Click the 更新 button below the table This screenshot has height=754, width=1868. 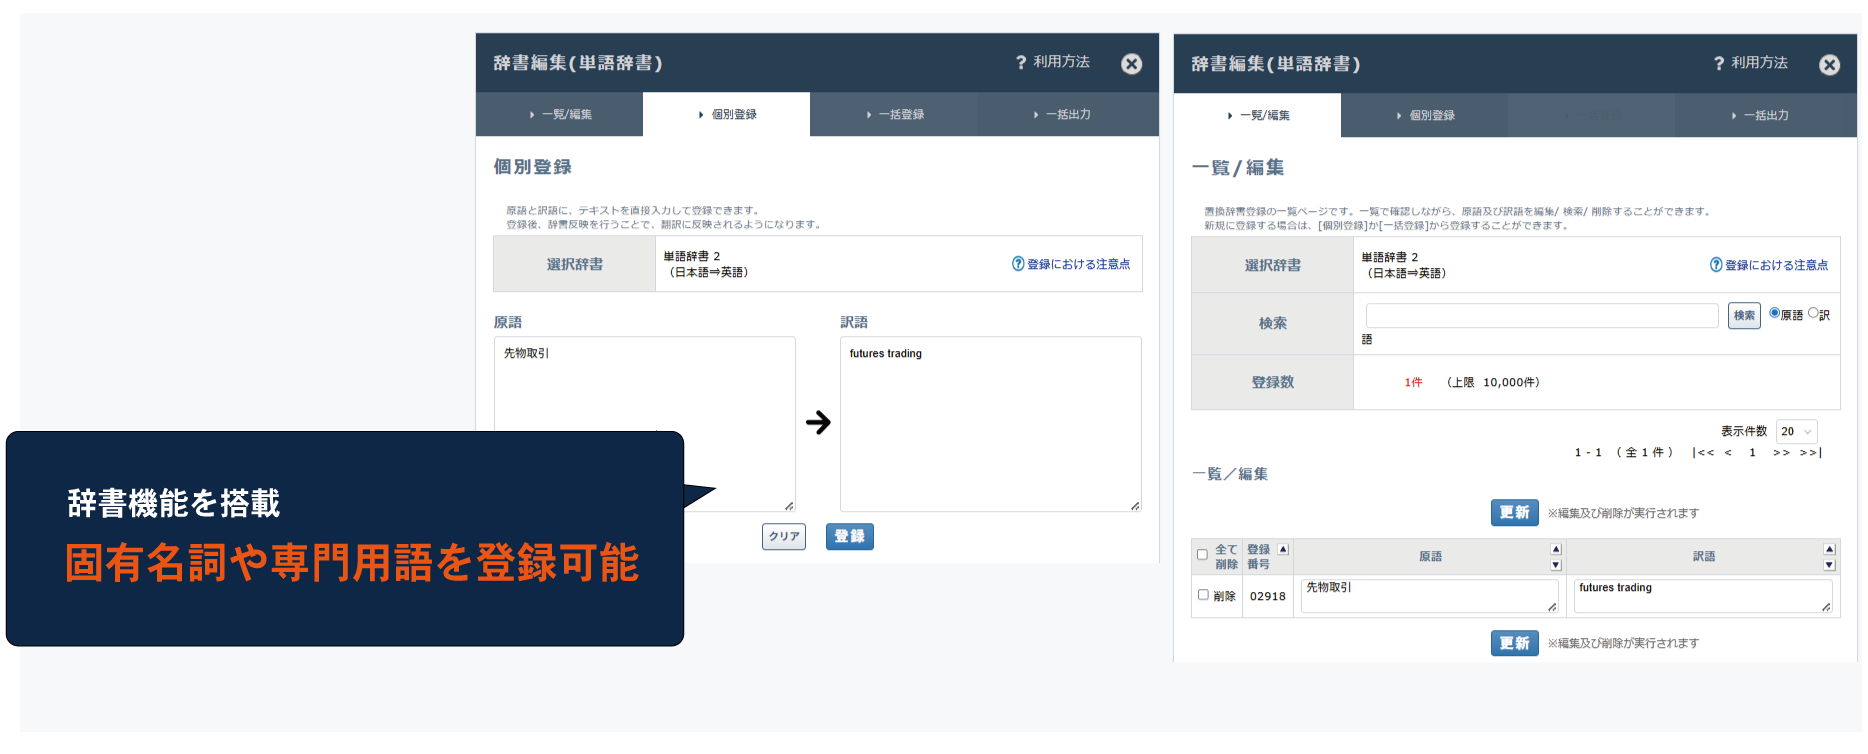[1515, 643]
